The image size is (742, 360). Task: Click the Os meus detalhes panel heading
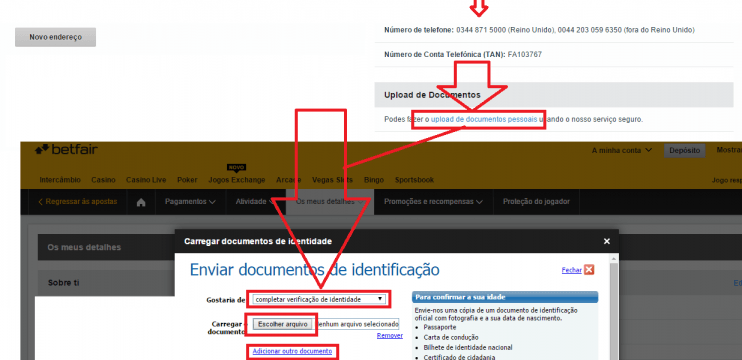click(x=84, y=247)
